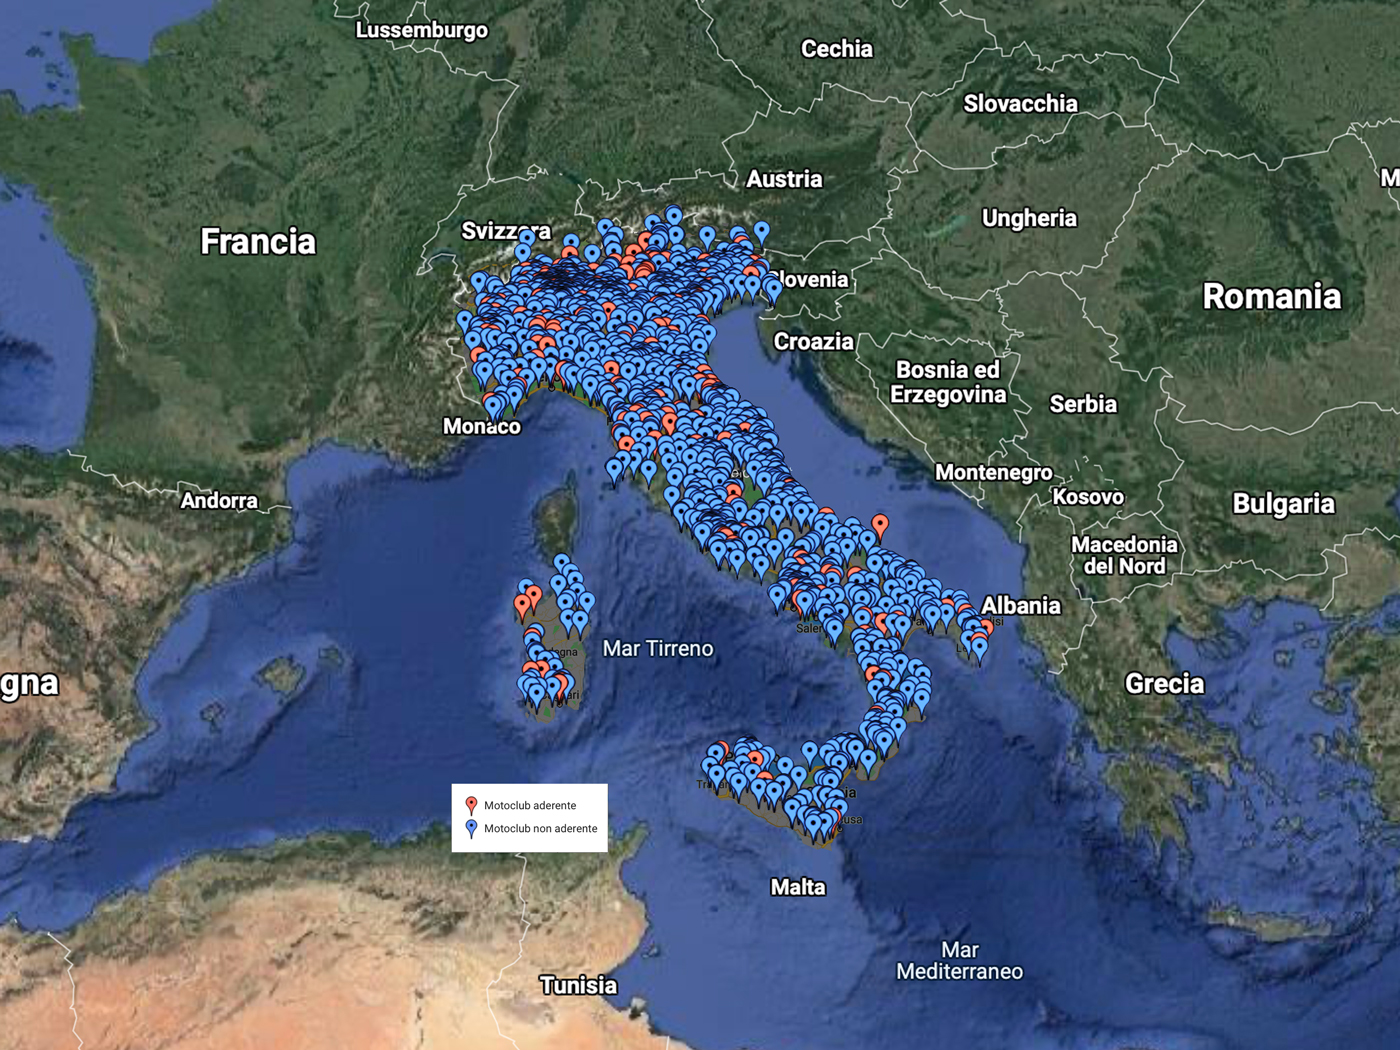Click the Tunisia country label
Viewport: 1400px width, 1050px height.
click(579, 986)
